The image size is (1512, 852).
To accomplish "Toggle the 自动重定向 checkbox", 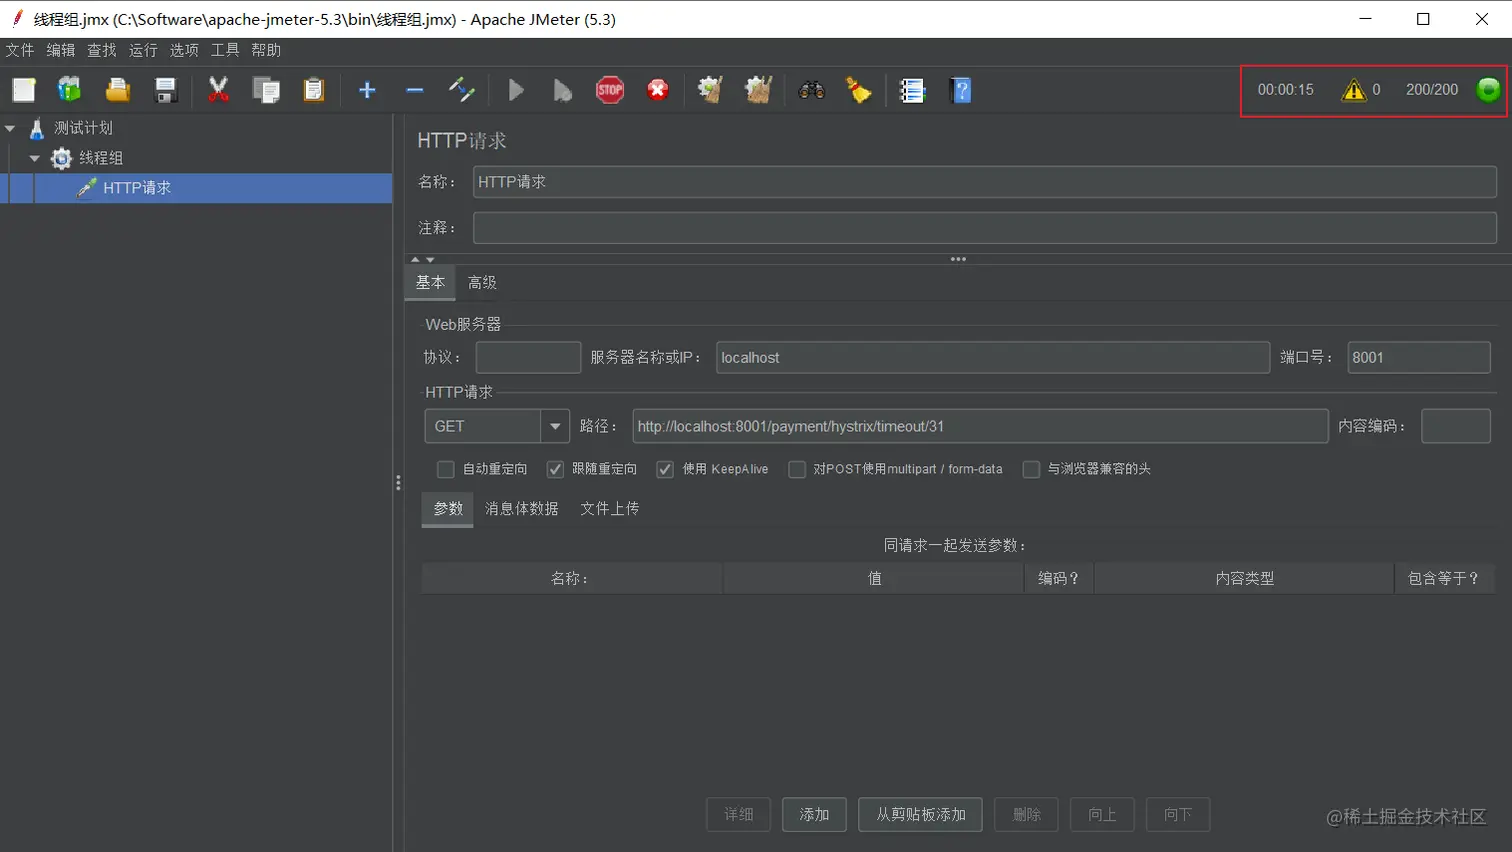I will tap(446, 469).
